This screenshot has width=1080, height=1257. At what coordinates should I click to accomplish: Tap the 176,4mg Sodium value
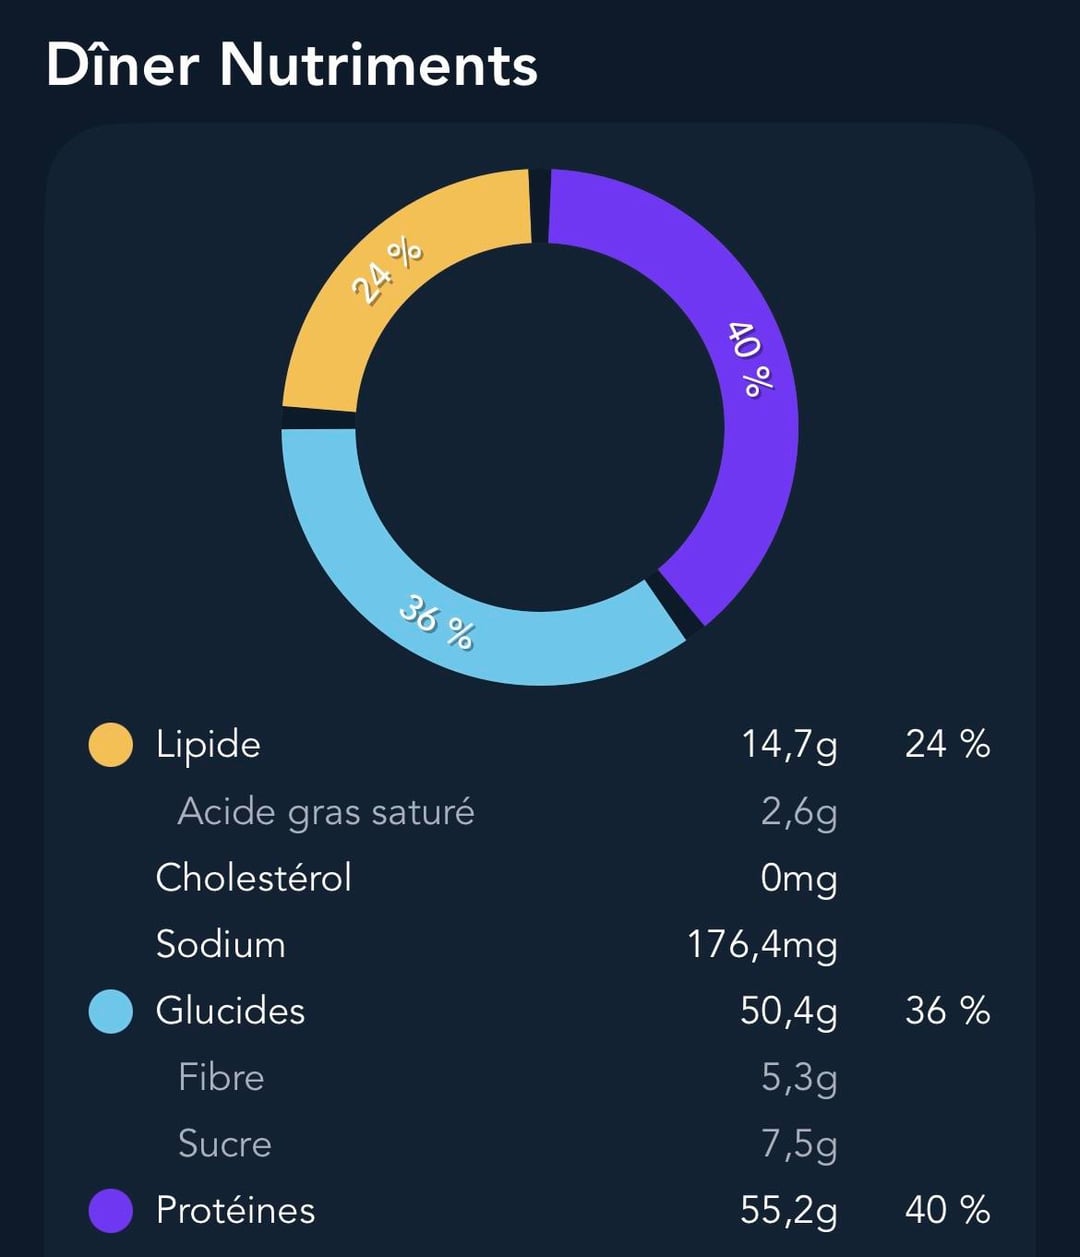point(762,944)
